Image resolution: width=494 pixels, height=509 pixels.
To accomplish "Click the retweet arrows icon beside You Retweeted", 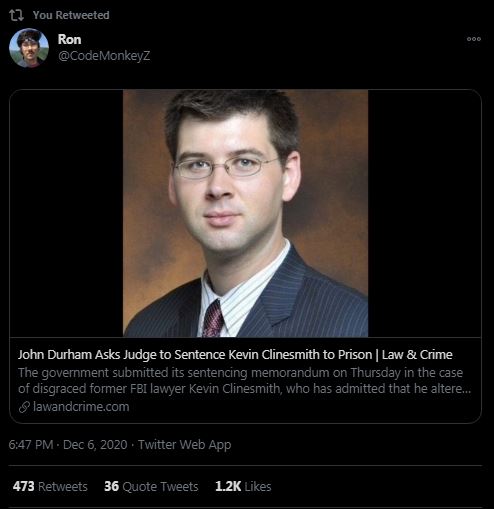I will point(16,15).
